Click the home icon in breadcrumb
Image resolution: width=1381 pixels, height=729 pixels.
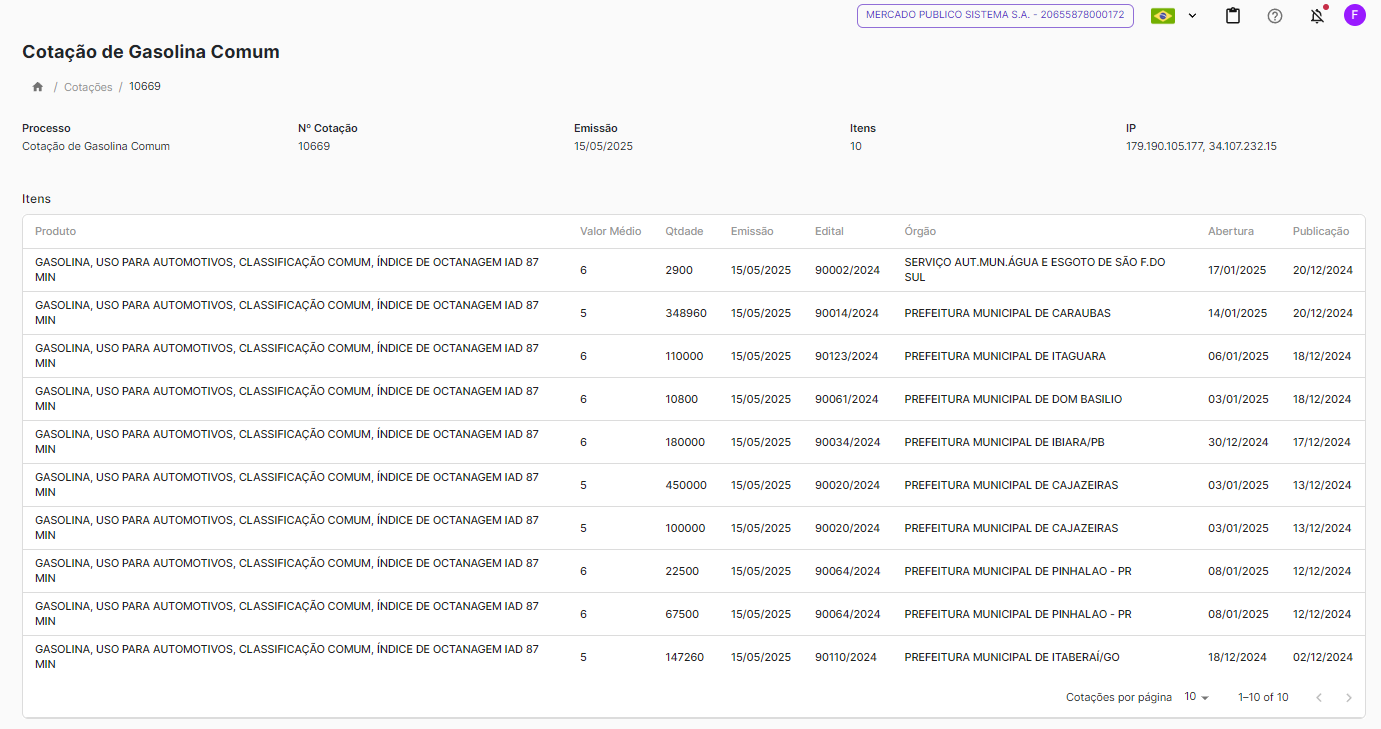(x=38, y=87)
